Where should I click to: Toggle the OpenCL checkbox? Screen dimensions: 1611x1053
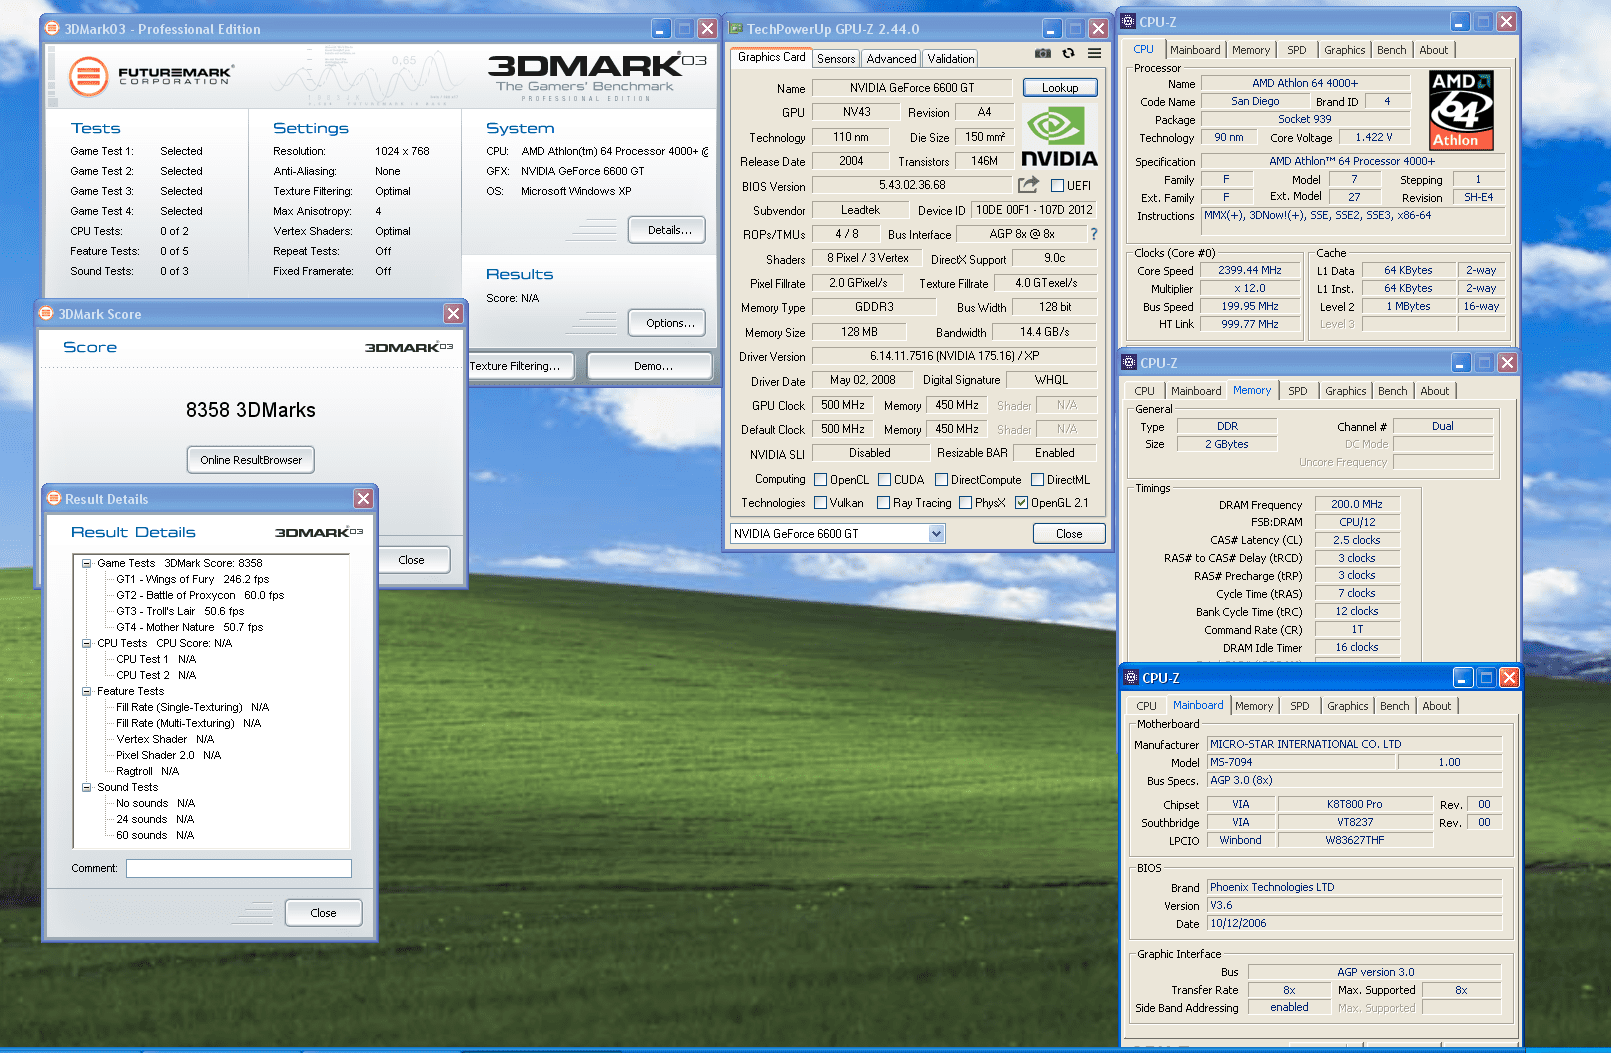pyautogui.click(x=820, y=480)
